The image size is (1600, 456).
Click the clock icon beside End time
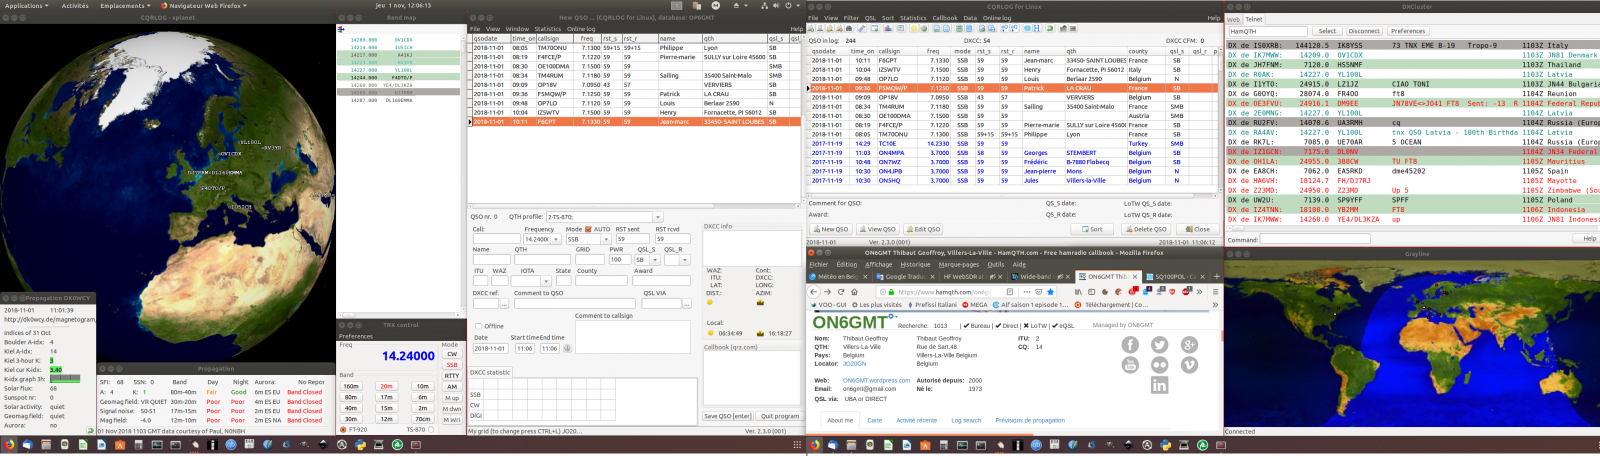coord(568,348)
